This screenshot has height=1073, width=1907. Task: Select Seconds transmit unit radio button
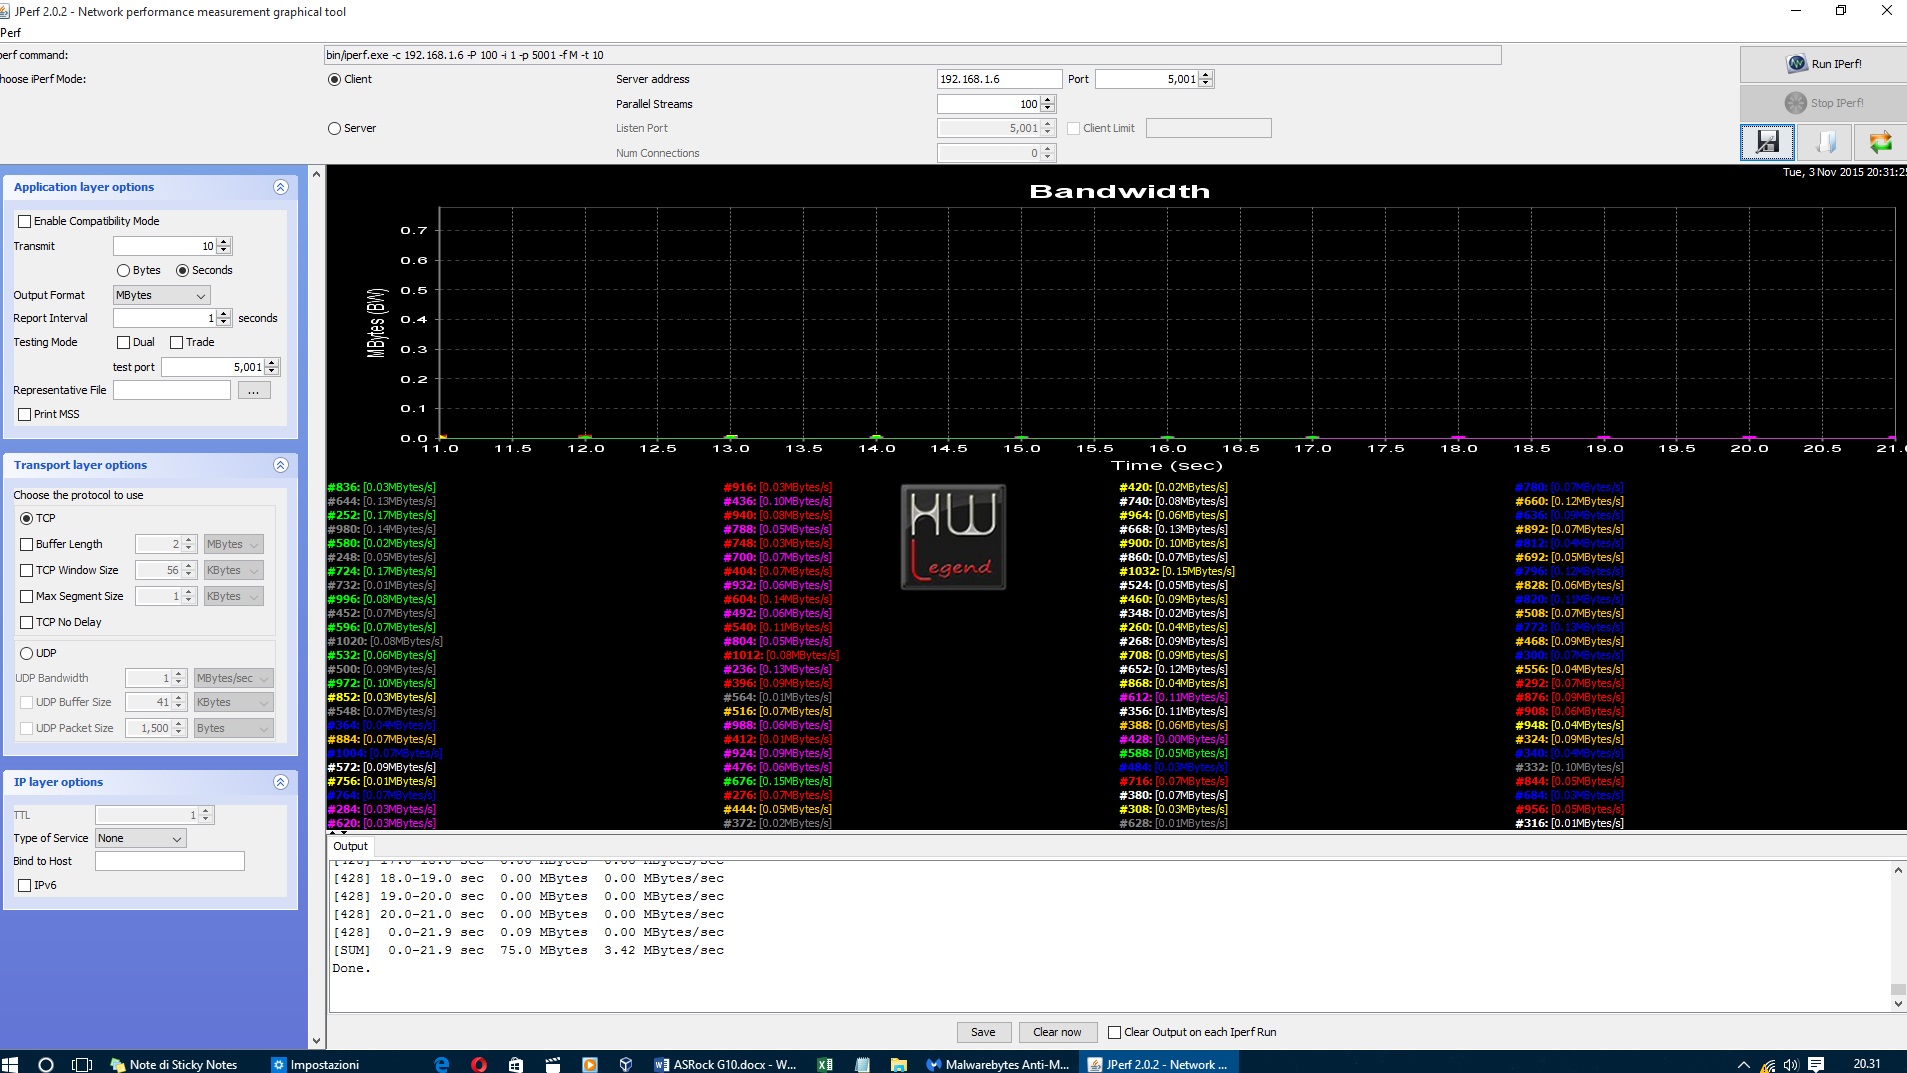tap(182, 270)
